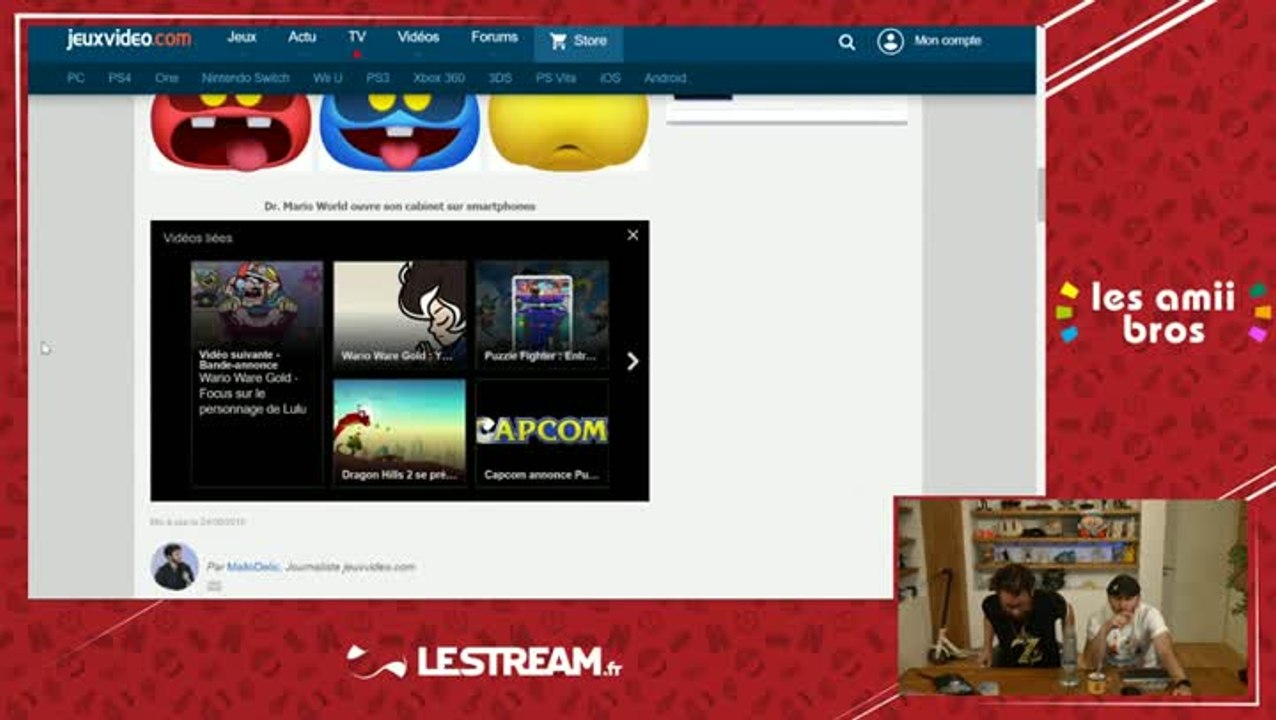Click the author avatar picture
The image size is (1276, 720).
(175, 567)
